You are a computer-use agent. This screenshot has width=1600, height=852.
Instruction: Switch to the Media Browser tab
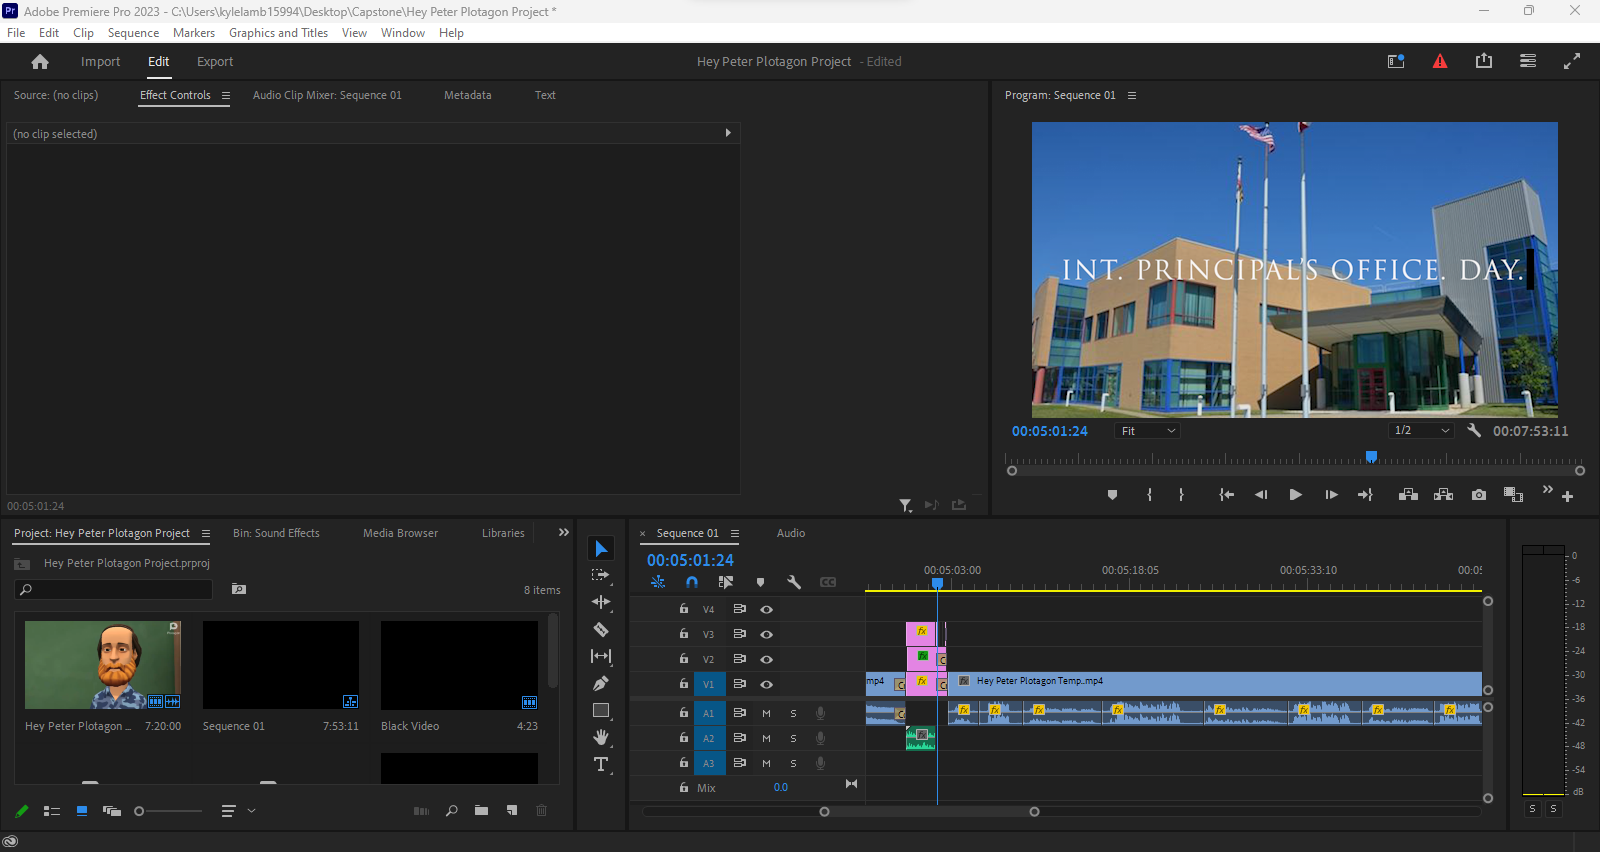tap(400, 533)
